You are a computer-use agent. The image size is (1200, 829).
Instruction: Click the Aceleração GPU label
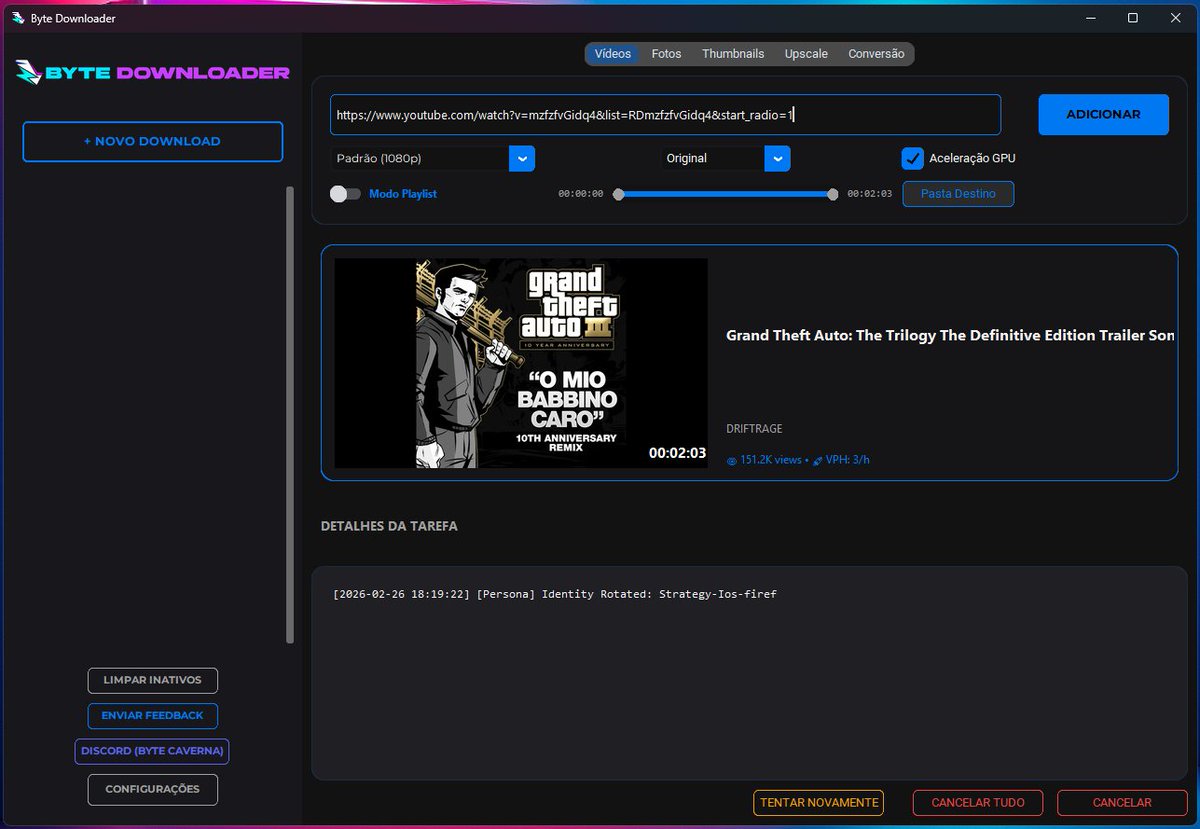(972, 158)
